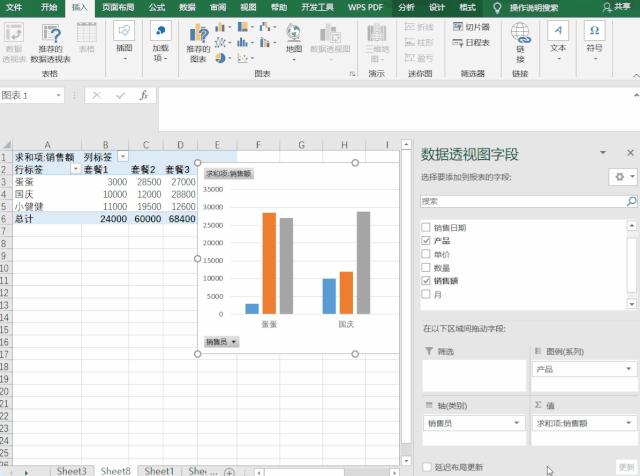Insert a line or area chart
This screenshot has height=476, width=640.
[222, 42]
